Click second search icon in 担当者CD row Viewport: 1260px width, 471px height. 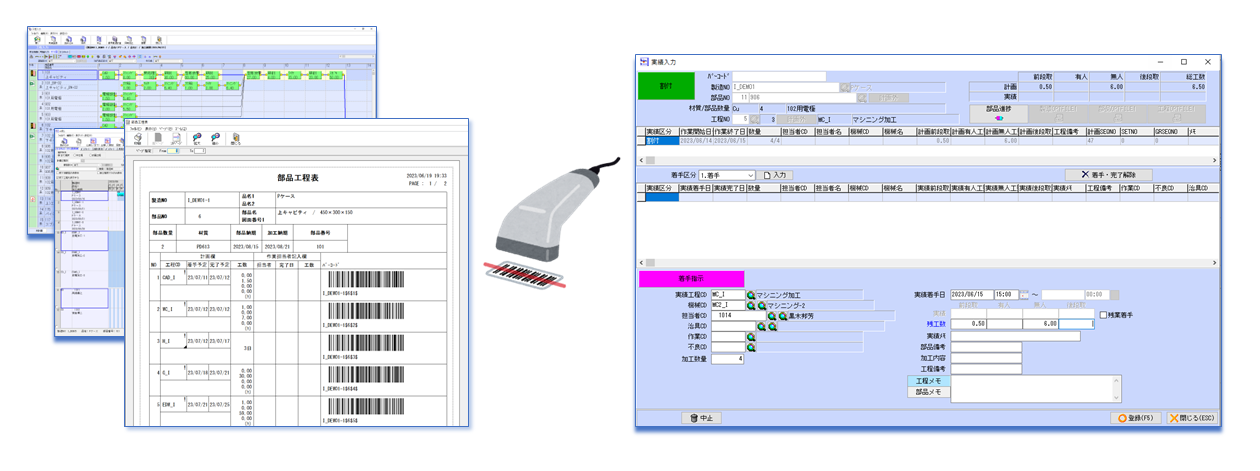coord(783,316)
